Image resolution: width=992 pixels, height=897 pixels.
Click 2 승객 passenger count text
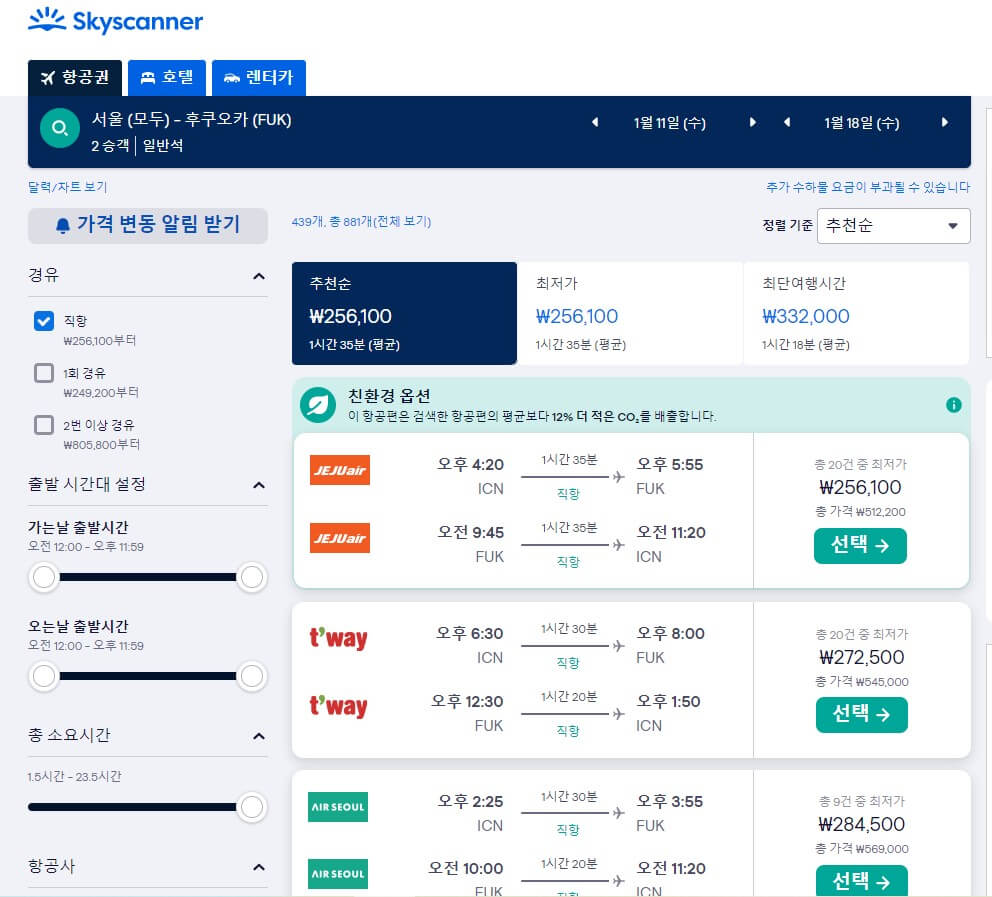pos(110,145)
